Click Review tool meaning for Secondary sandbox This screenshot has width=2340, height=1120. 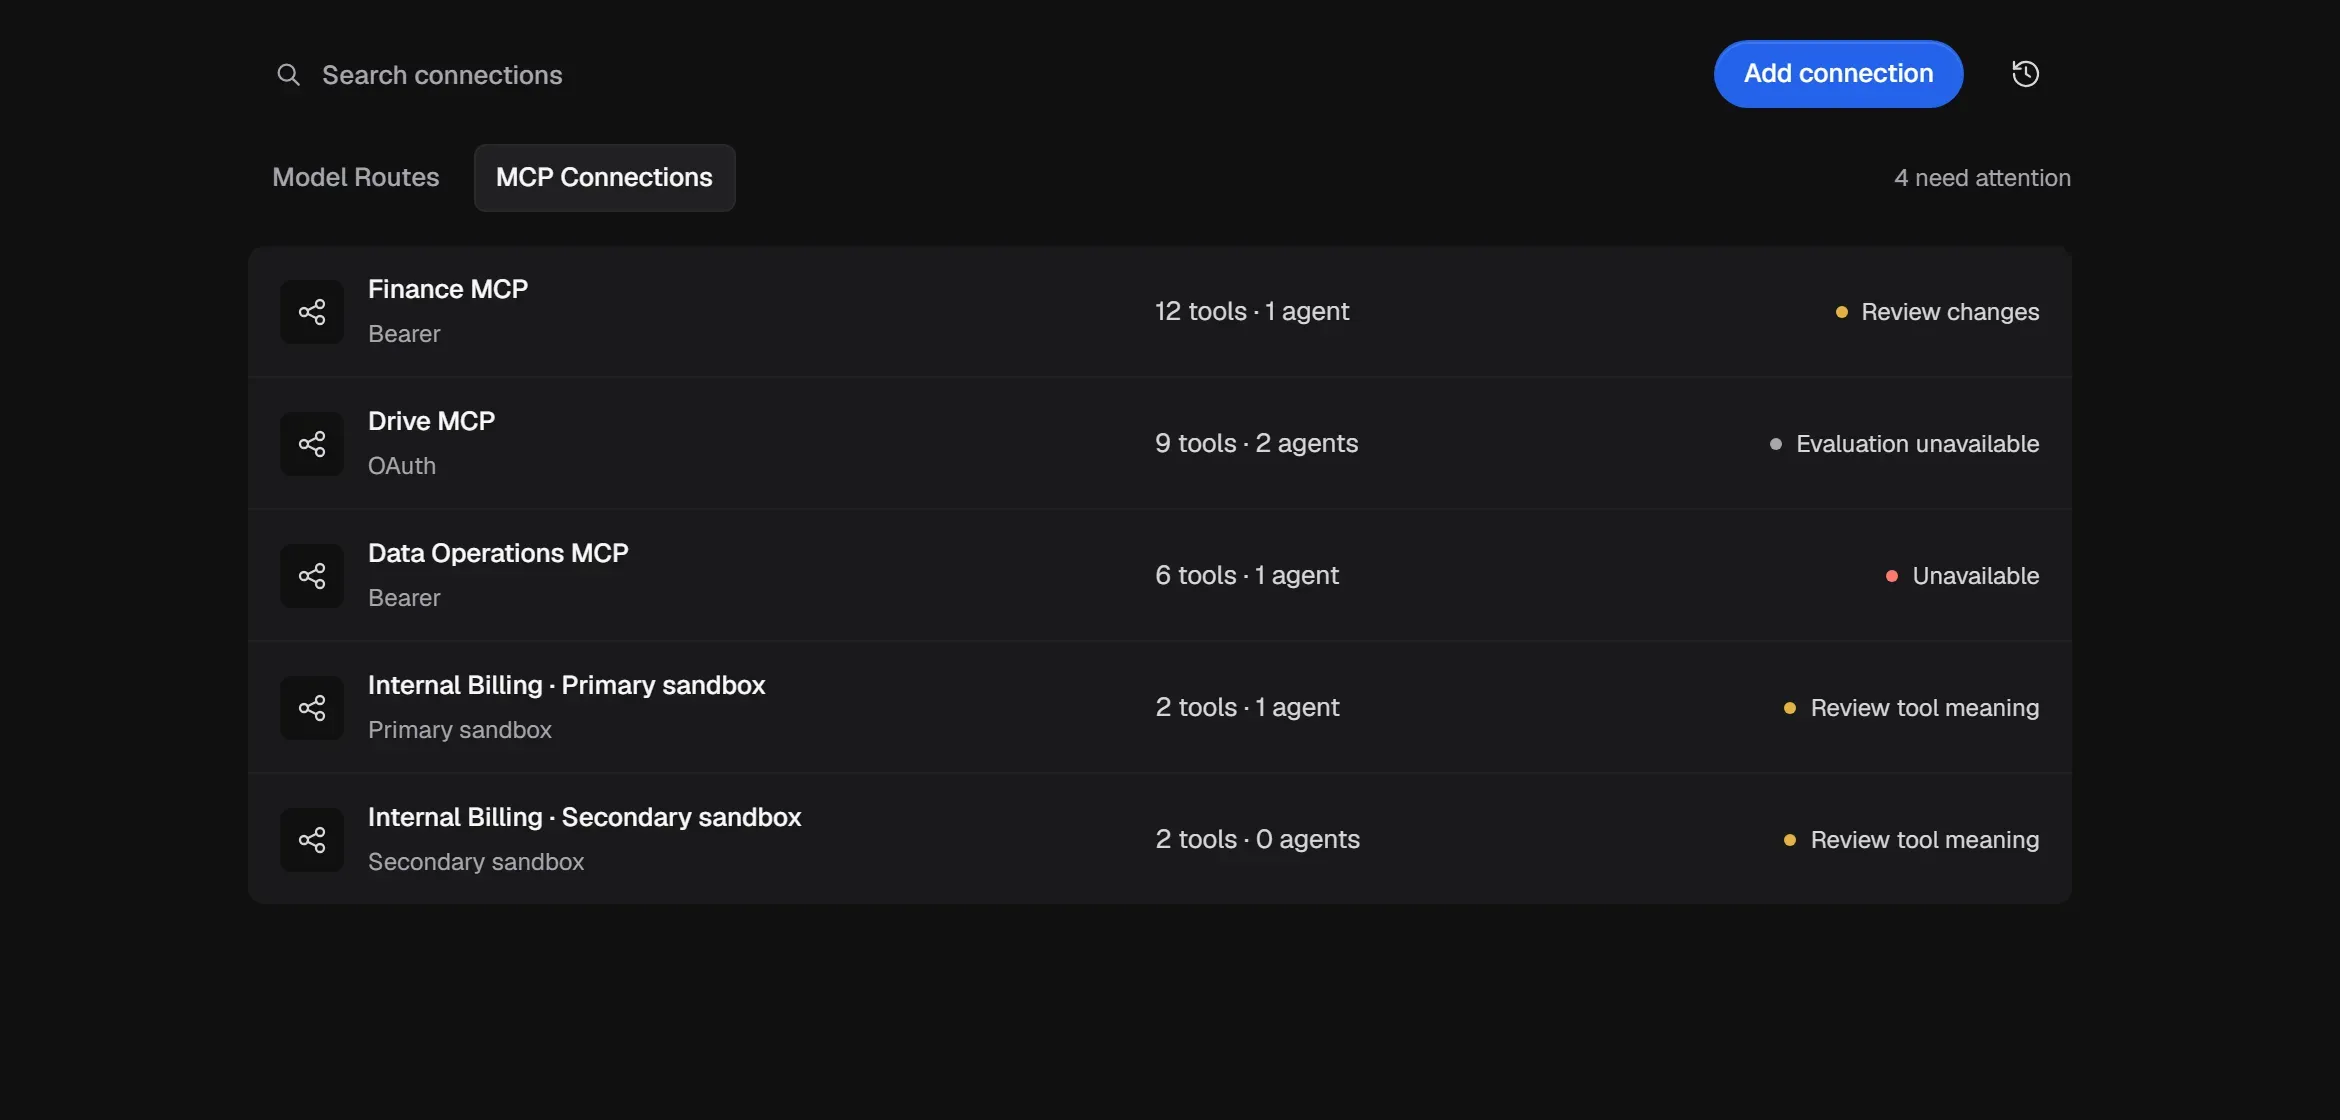(x=1911, y=840)
